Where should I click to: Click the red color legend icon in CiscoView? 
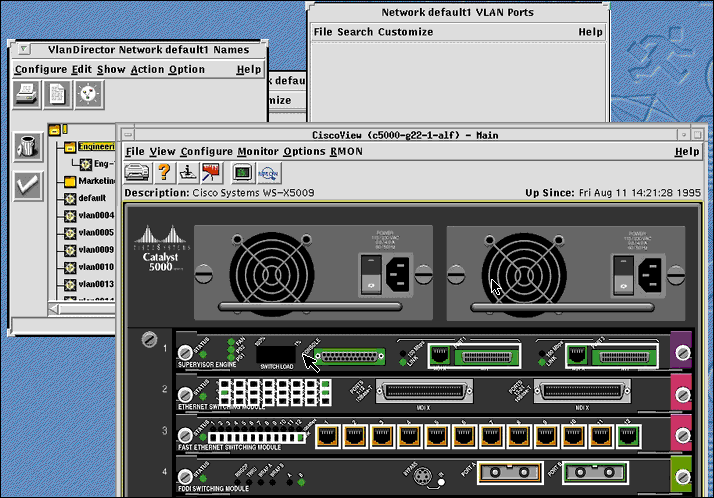pyautogui.click(x=211, y=173)
